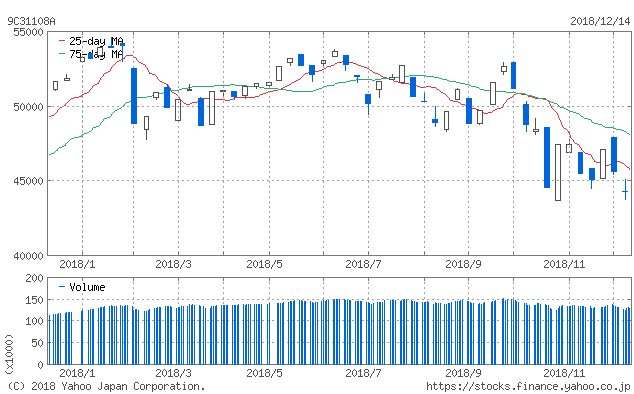Click the red line sample beside 25-day MA

[62, 41]
